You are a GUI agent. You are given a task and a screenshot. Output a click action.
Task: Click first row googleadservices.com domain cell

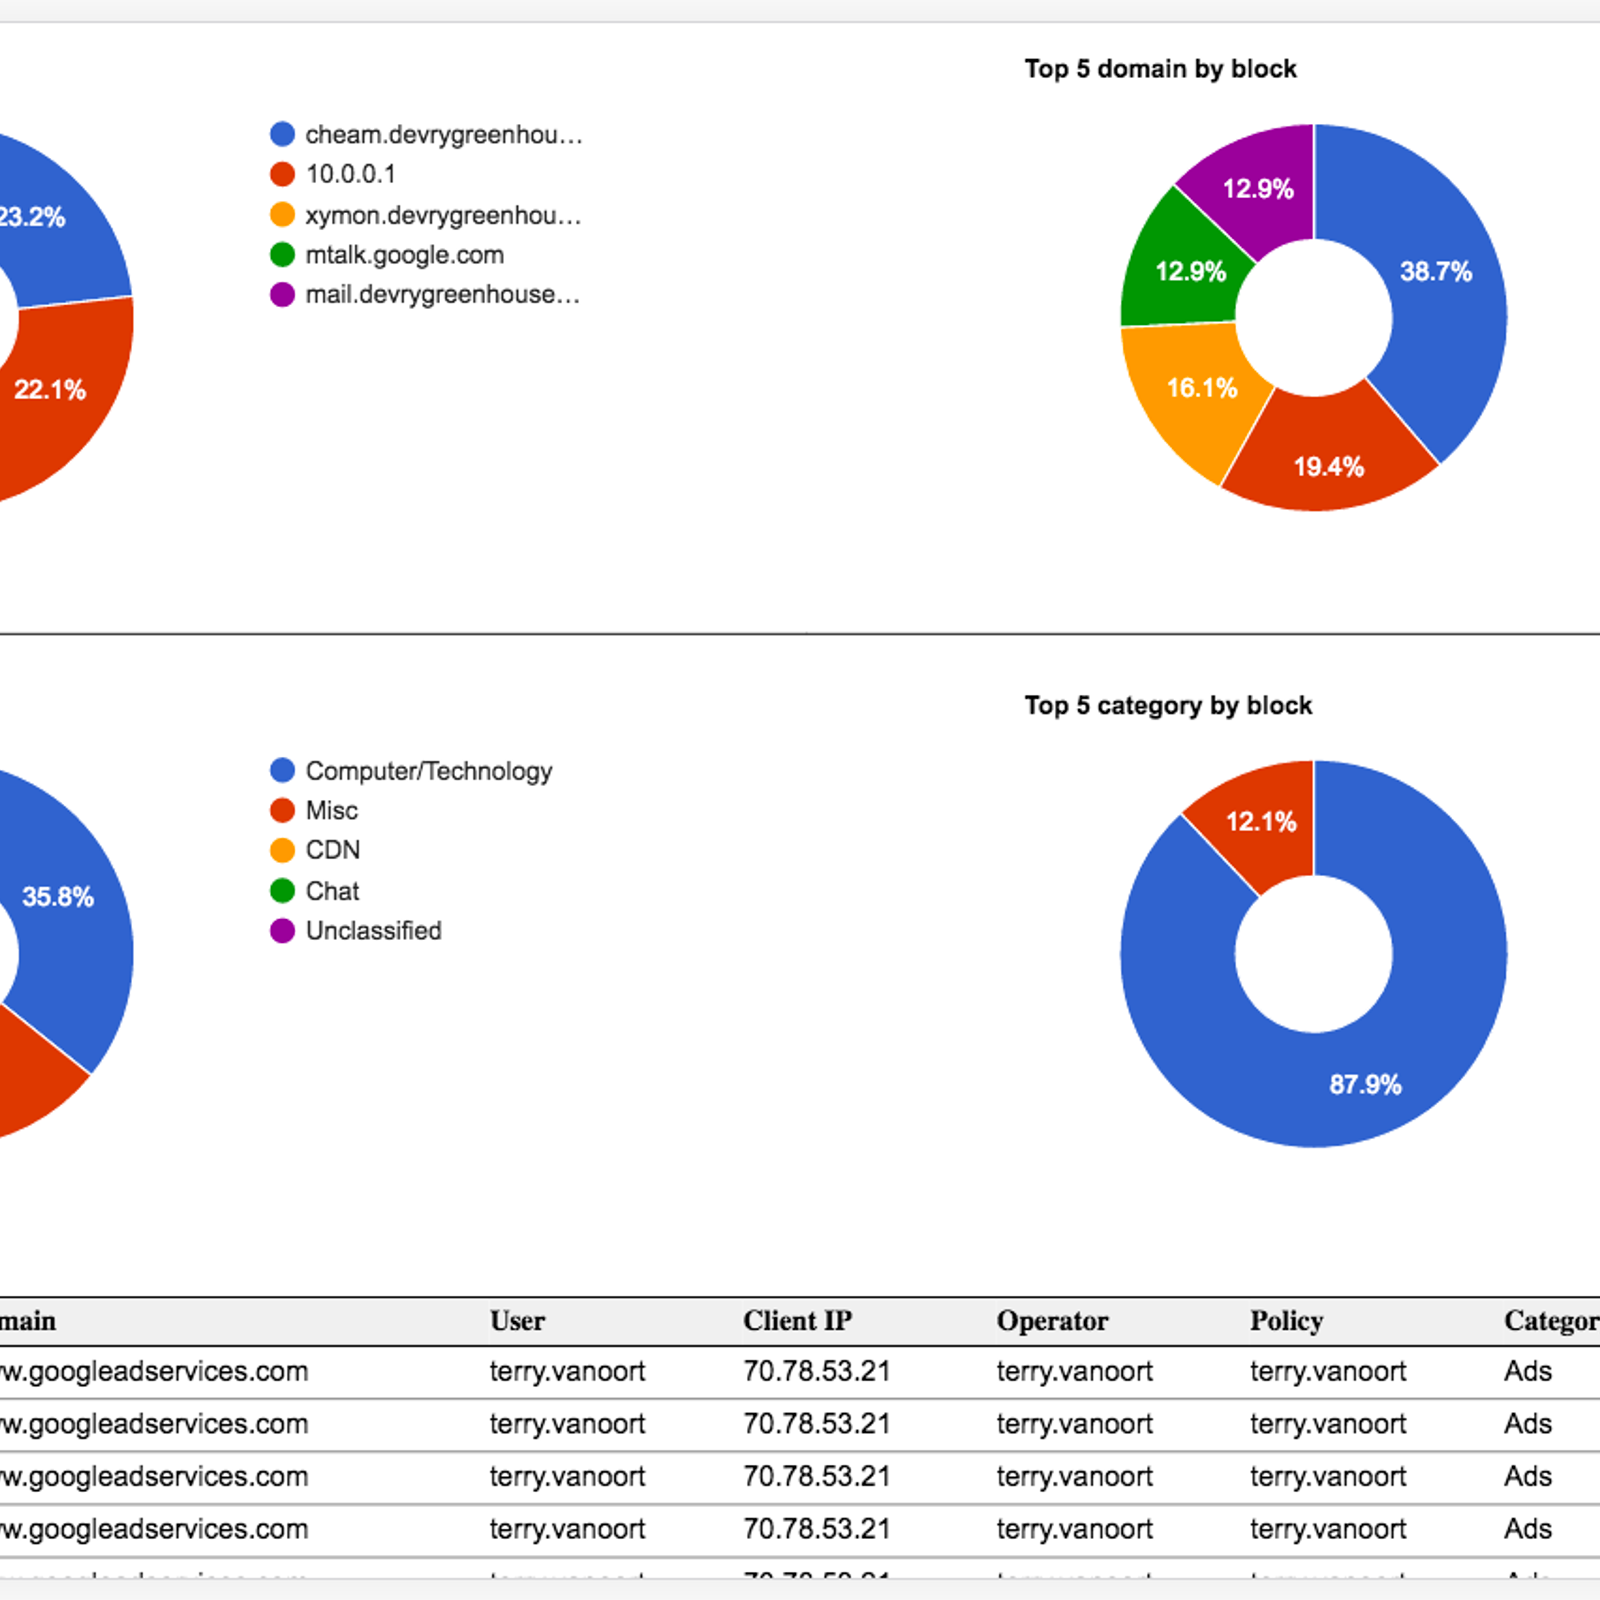coord(154,1371)
